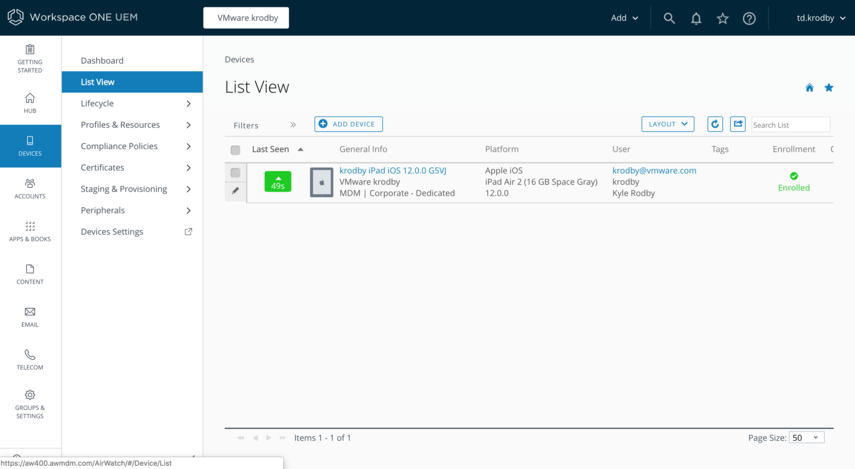Sort by the Last Seen column header
The image size is (855, 469).
(x=271, y=149)
